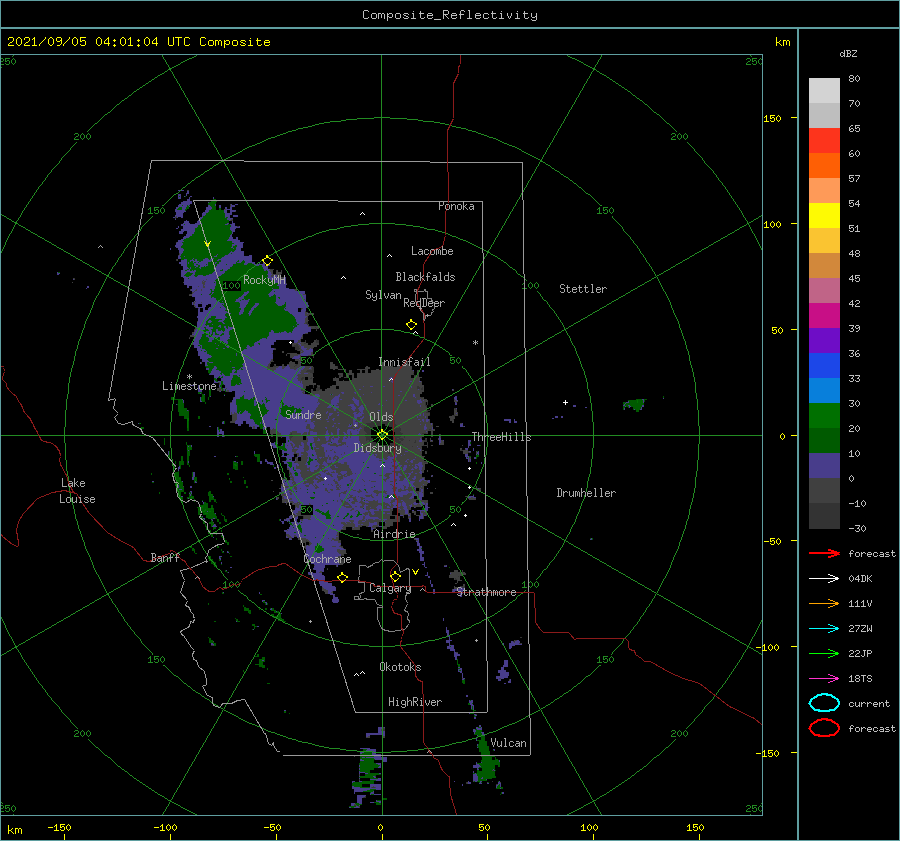Click the Limestone label
Viewport: 900px width, 841px height.
[189, 386]
